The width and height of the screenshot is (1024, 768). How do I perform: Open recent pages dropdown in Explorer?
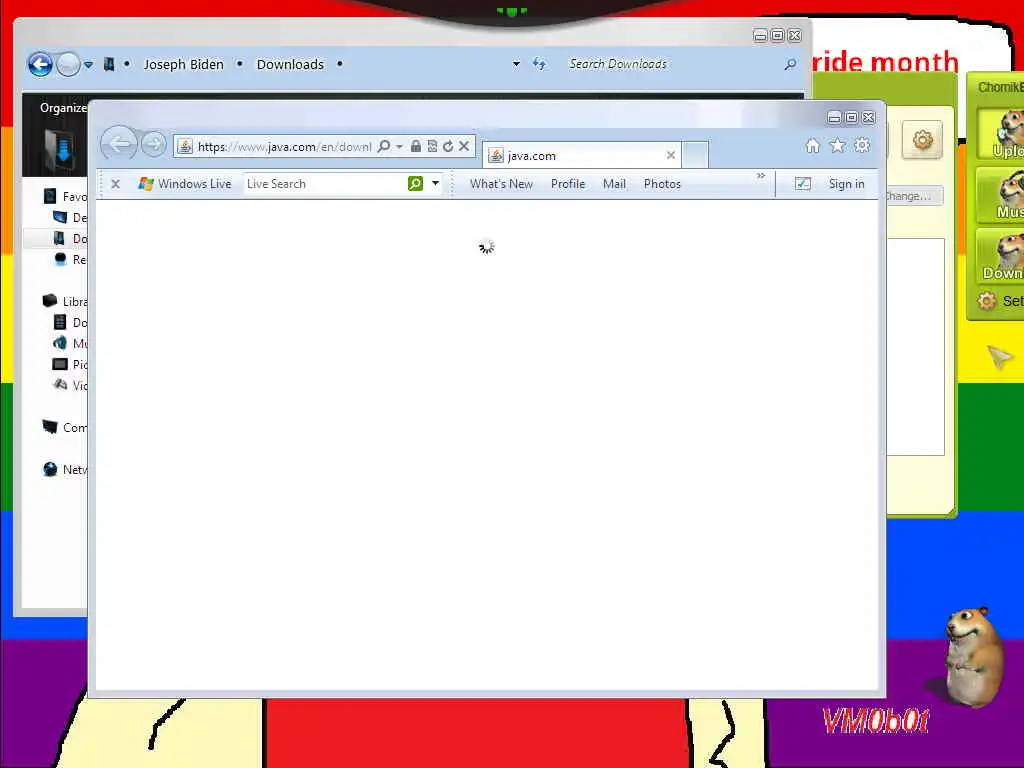pos(88,65)
